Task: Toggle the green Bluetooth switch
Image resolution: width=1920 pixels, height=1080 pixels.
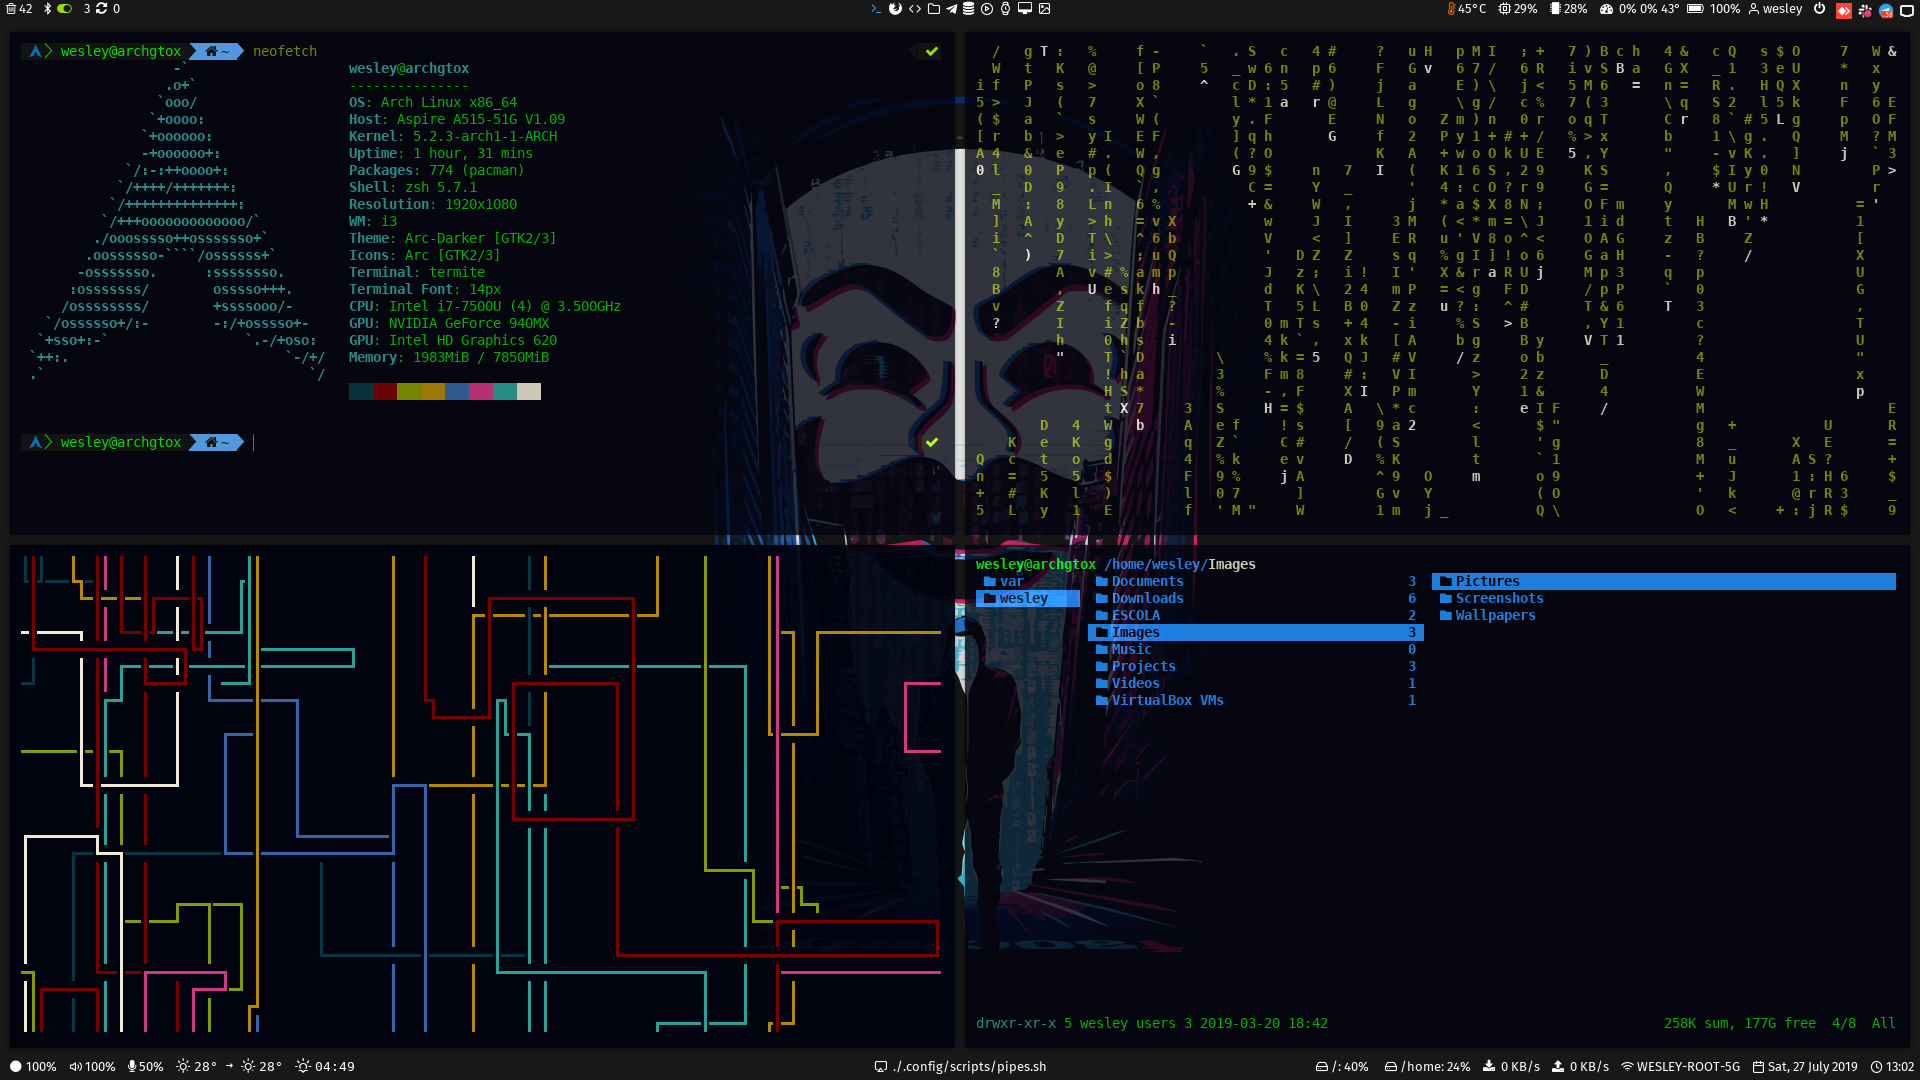Action: click(64, 9)
